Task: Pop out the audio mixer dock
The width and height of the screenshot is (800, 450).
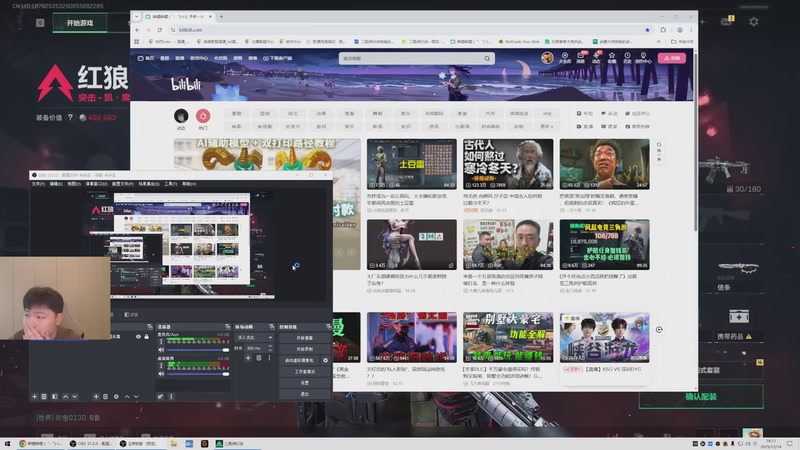Action: pos(228,327)
